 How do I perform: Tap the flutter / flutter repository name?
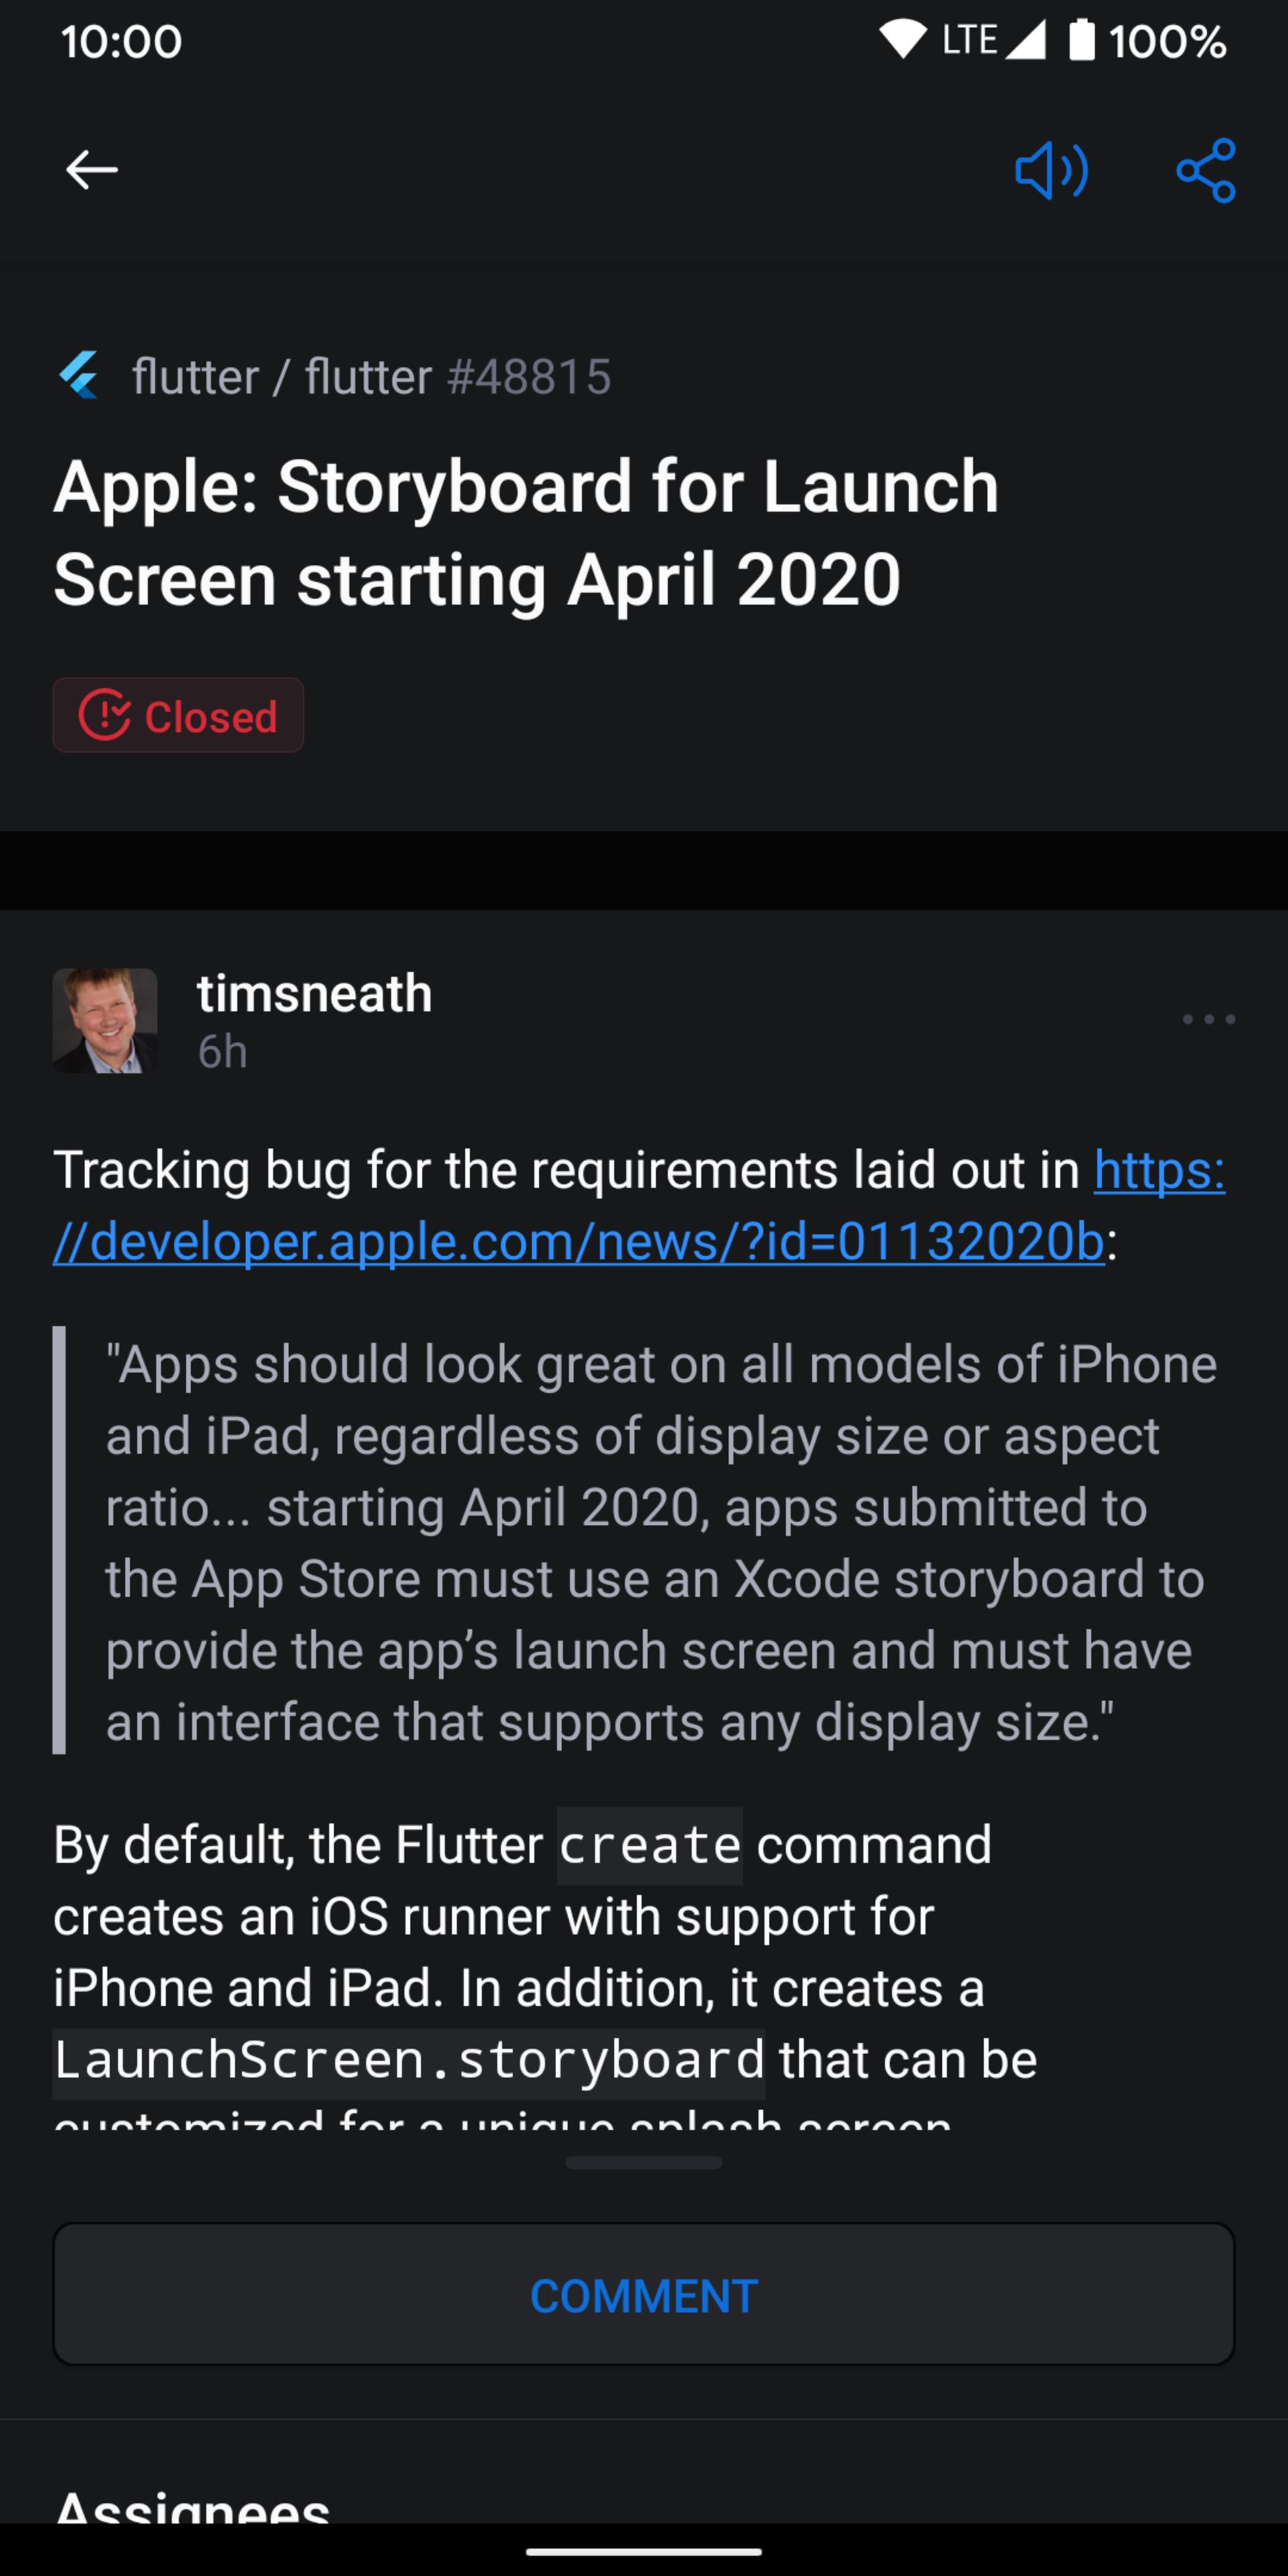point(282,377)
